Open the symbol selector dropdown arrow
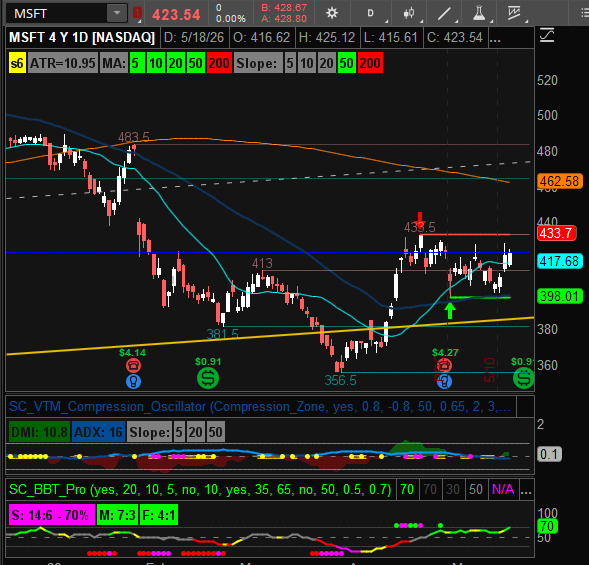589x565 pixels. pyautogui.click(x=117, y=13)
